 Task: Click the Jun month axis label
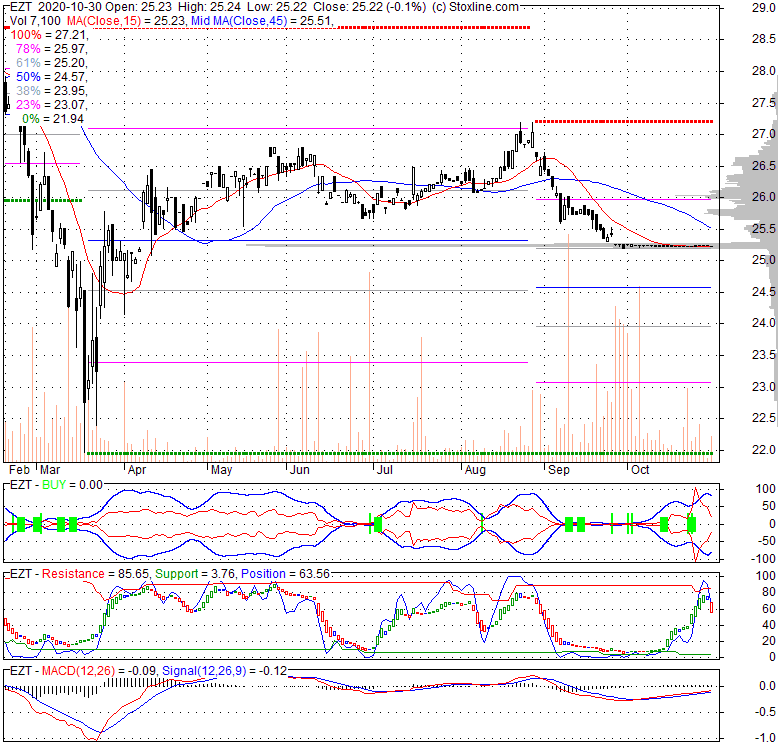tap(300, 470)
